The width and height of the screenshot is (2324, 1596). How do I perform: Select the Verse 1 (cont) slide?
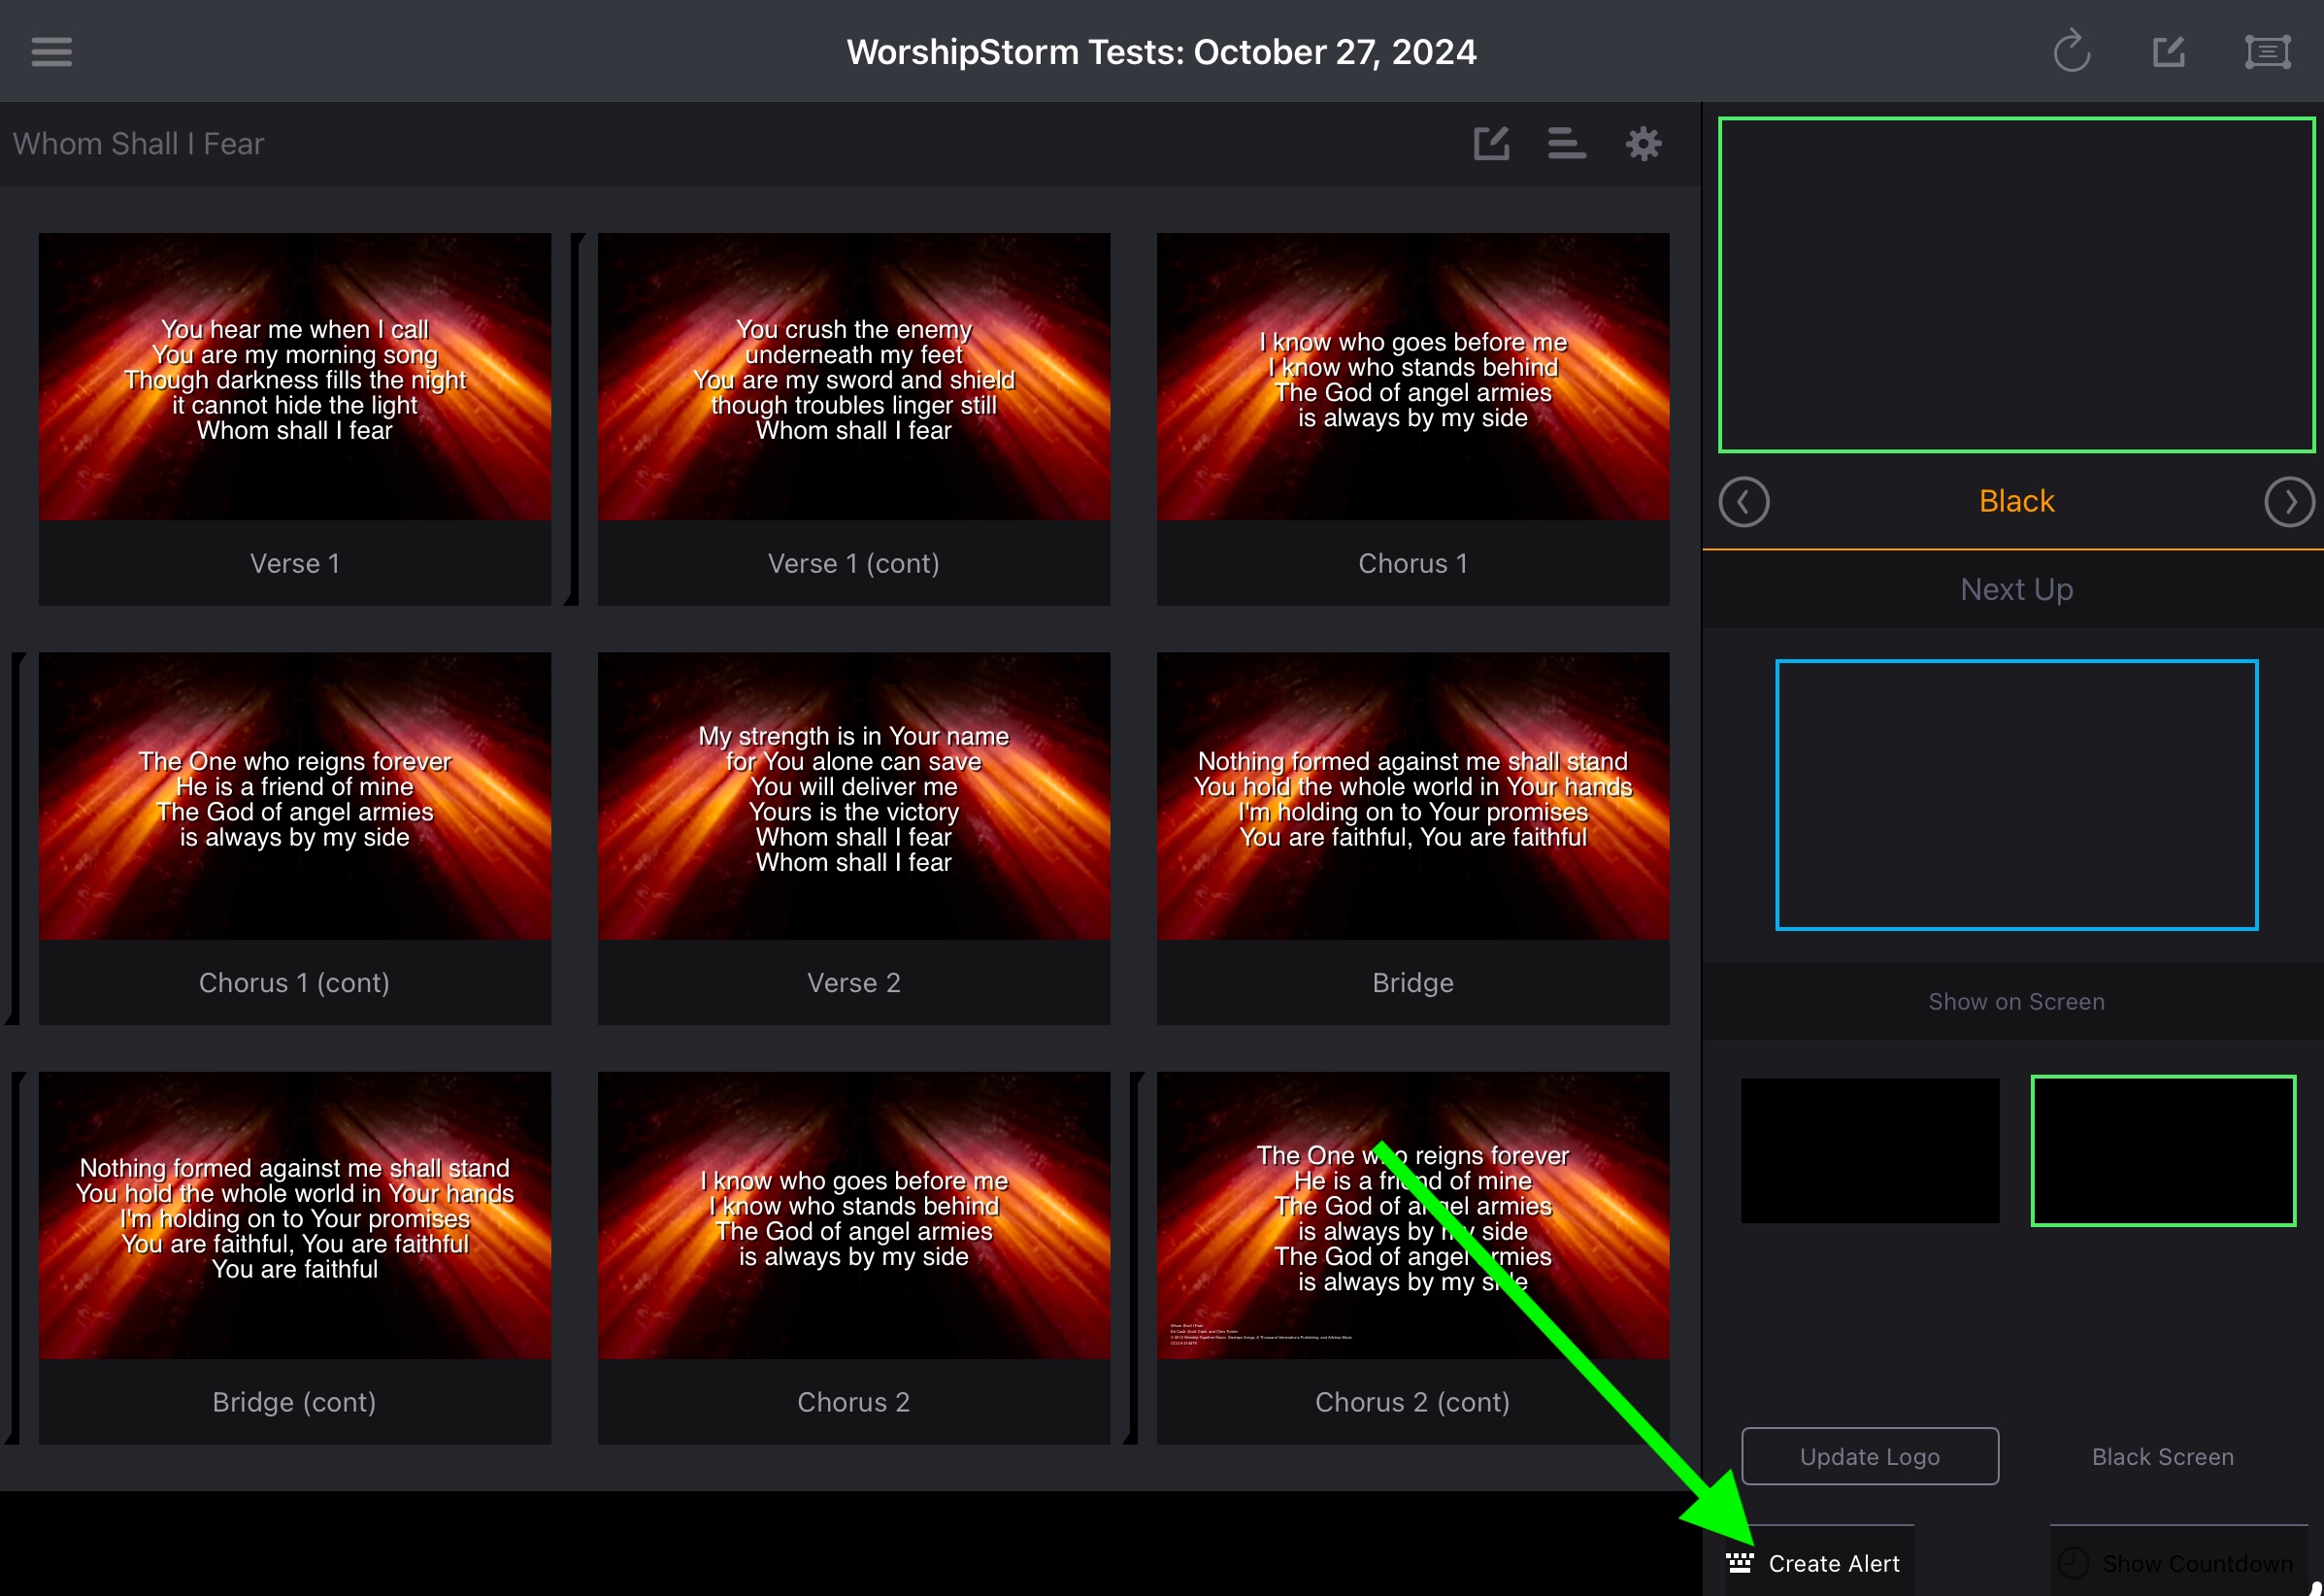pyautogui.click(x=854, y=419)
